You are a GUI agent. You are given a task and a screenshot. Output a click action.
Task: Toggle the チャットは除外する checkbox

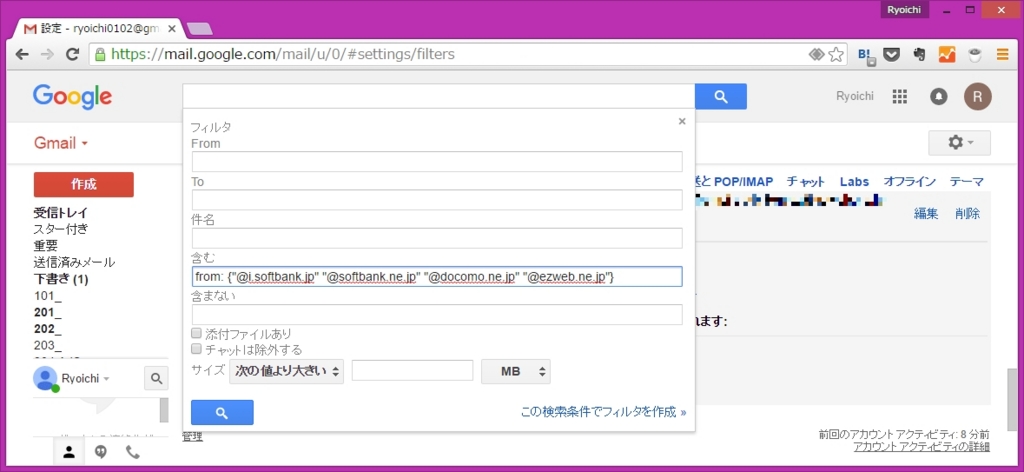196,349
